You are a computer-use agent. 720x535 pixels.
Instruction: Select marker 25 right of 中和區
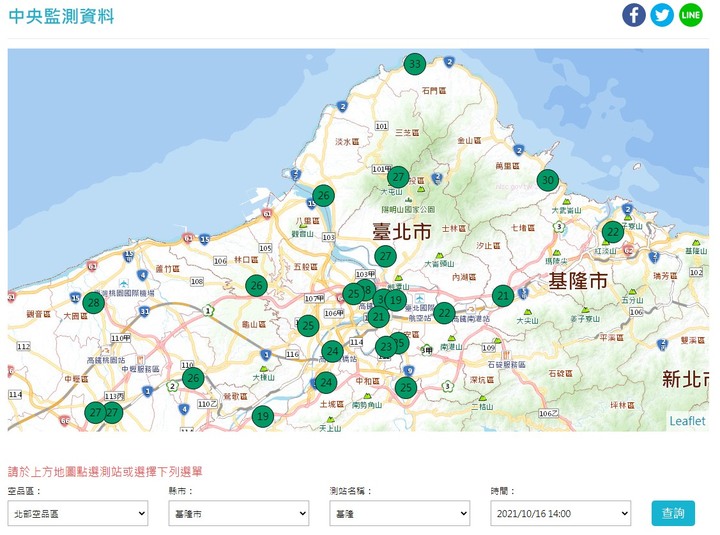pos(406,387)
